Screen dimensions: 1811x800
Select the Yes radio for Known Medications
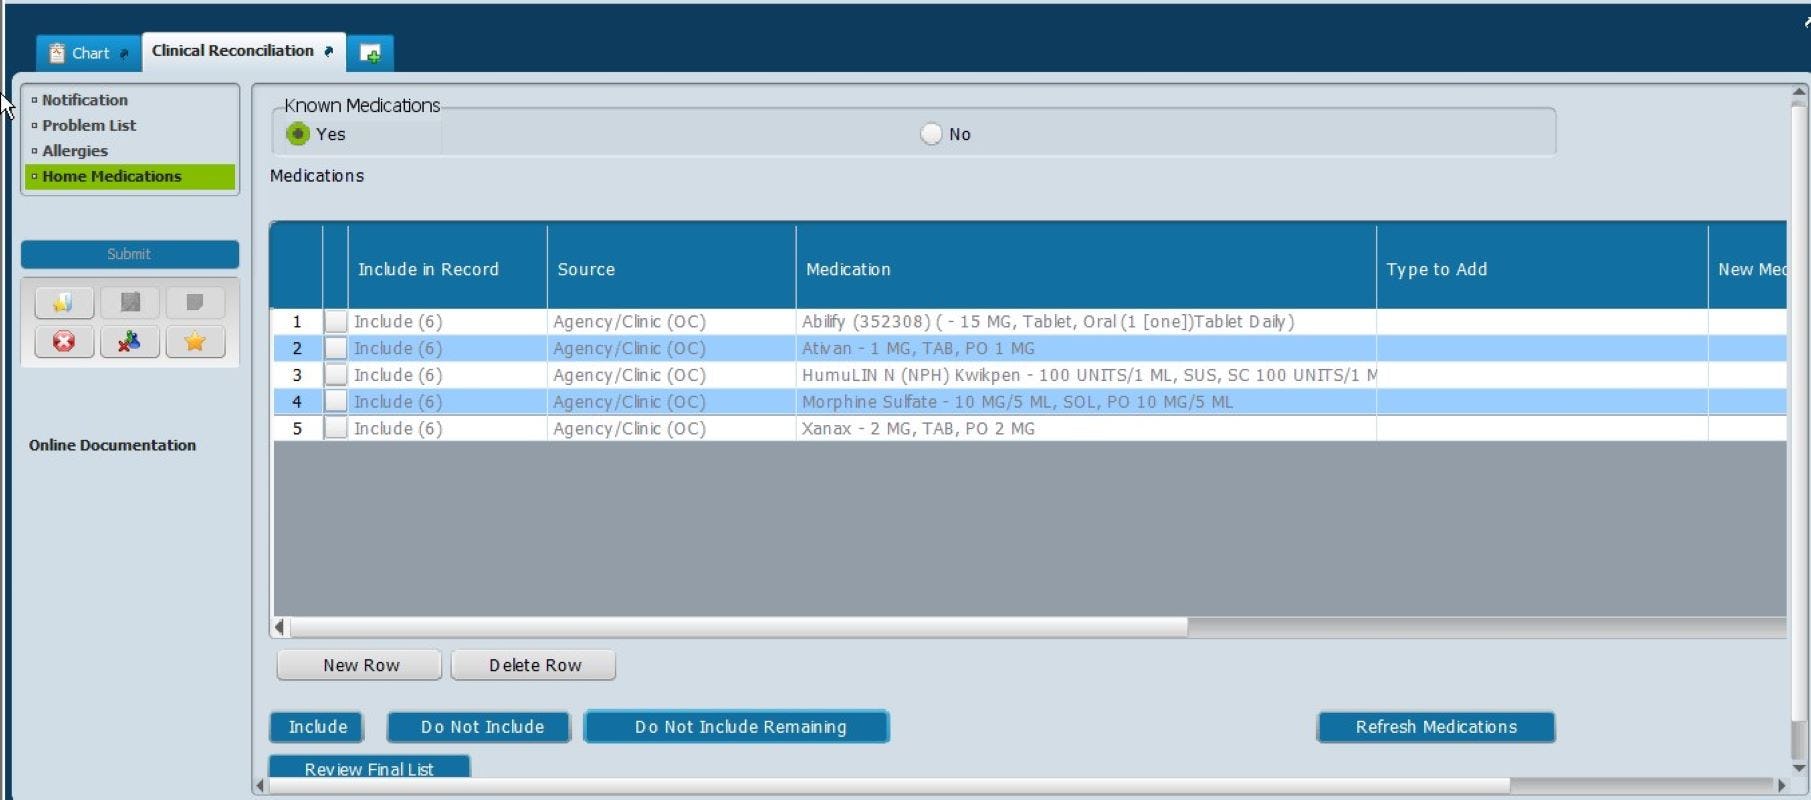298,134
